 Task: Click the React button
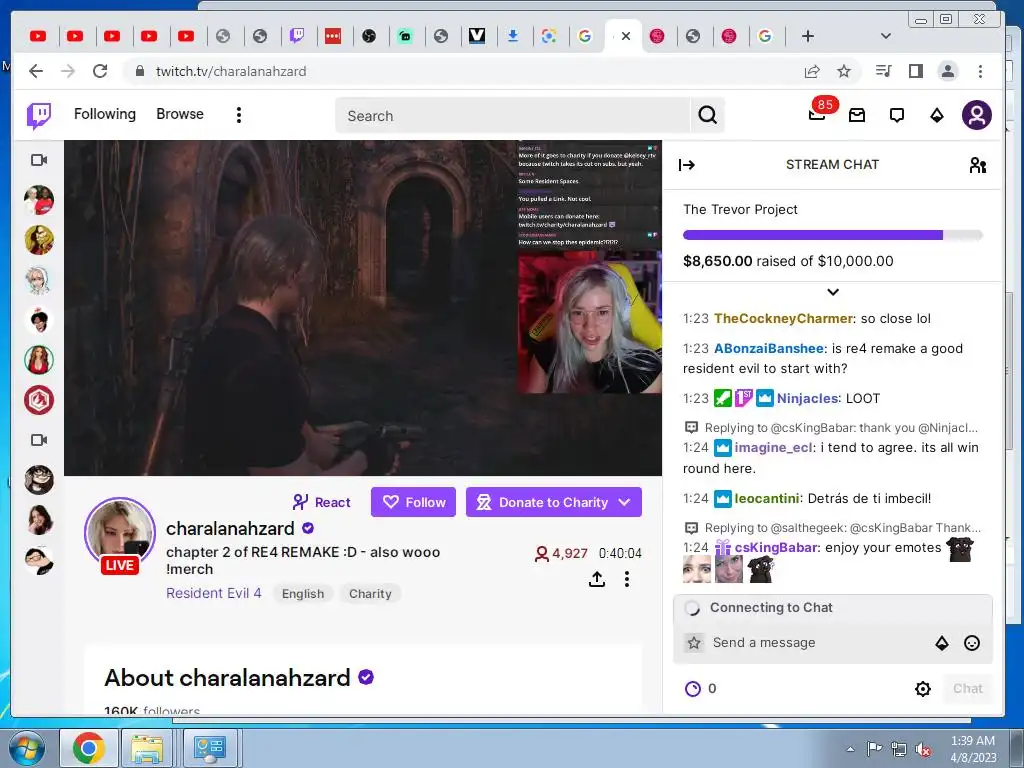[321, 502]
